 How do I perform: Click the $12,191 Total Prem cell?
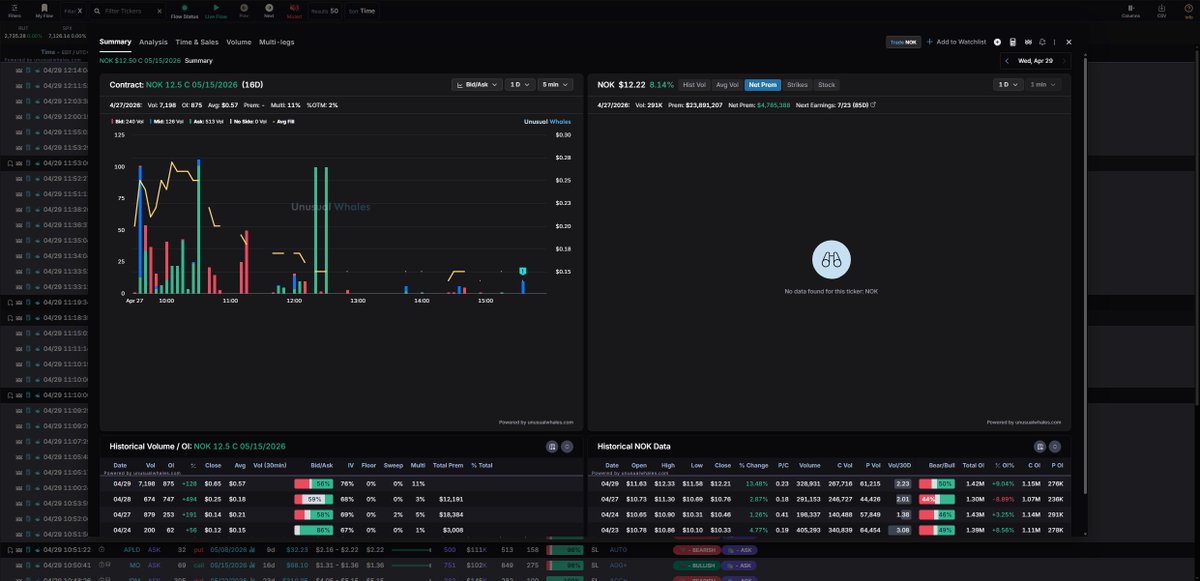(452, 498)
